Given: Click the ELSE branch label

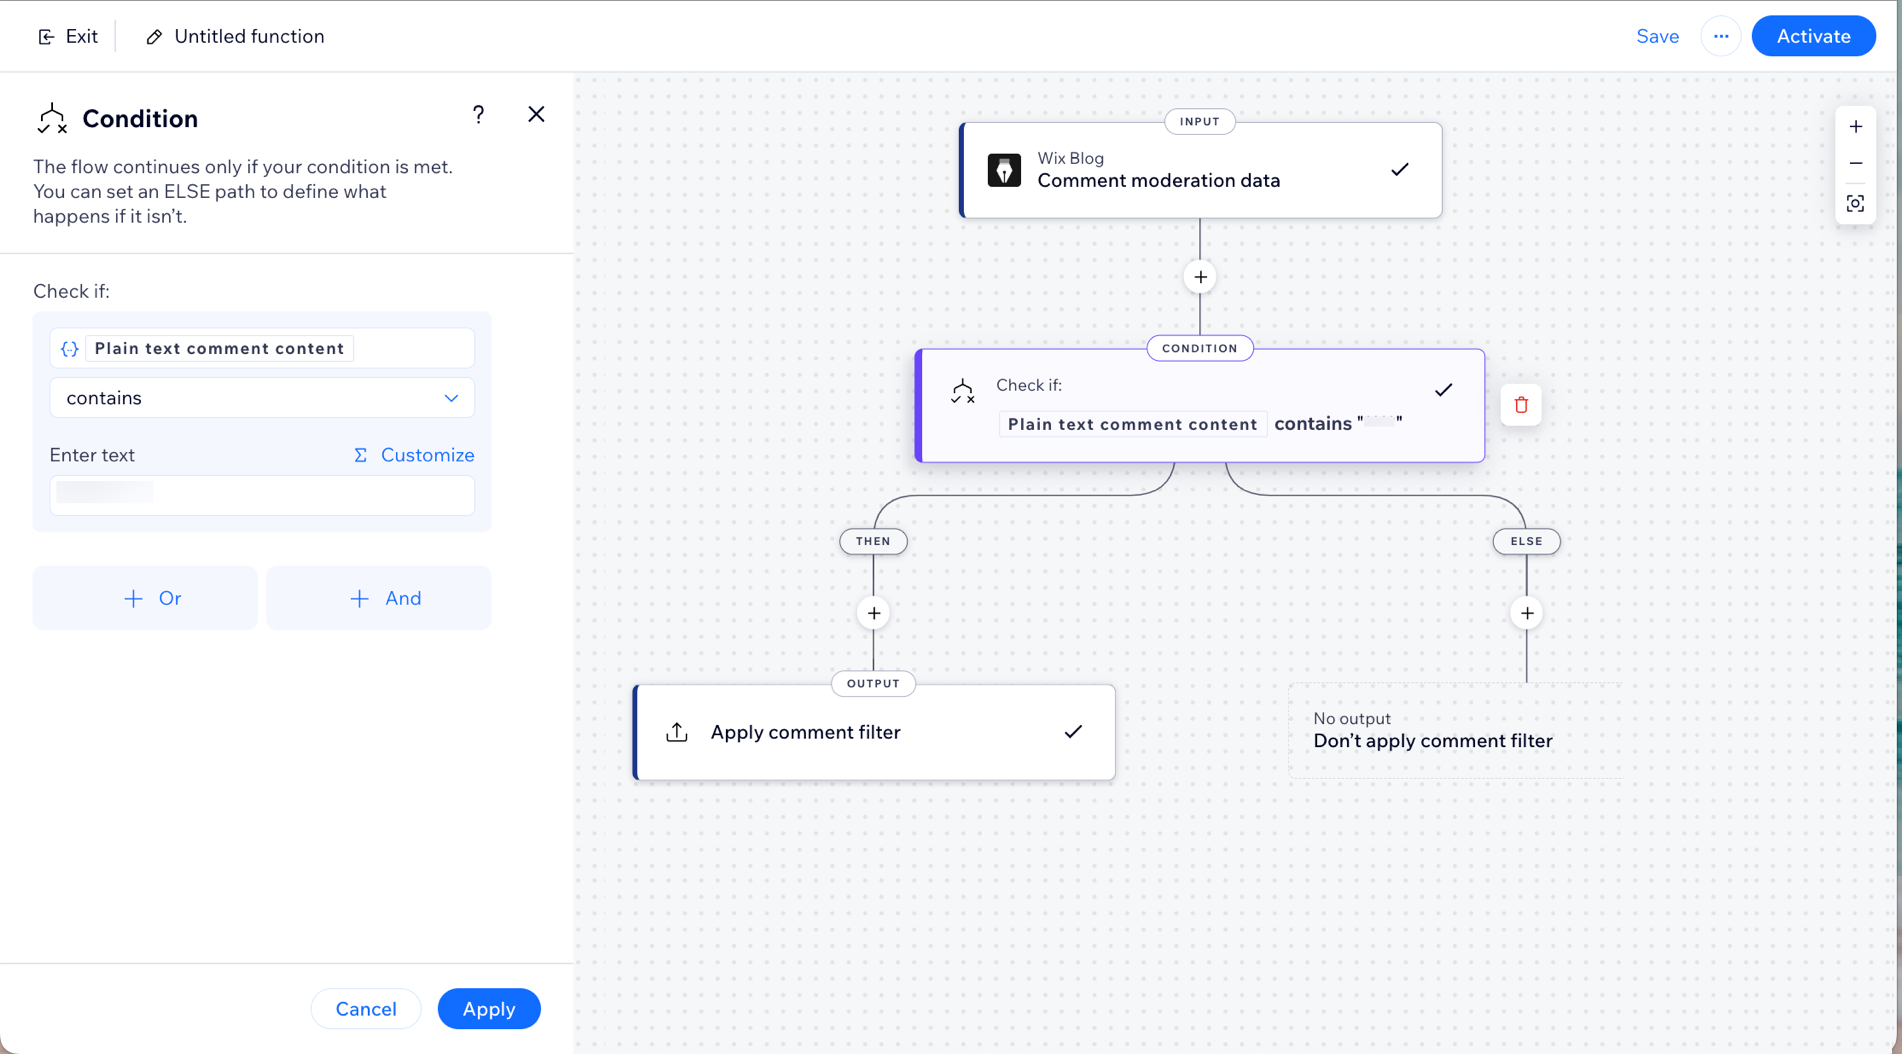Looking at the screenshot, I should 1526,541.
